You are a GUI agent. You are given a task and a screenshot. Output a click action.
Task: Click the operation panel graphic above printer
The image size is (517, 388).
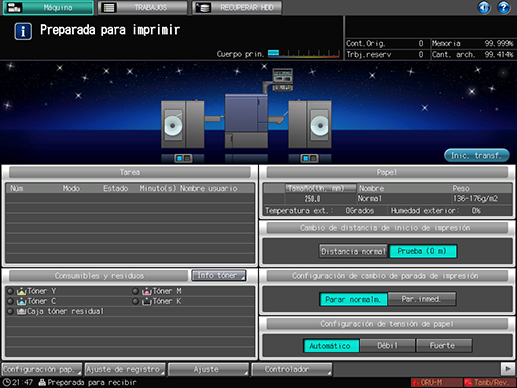[282, 79]
